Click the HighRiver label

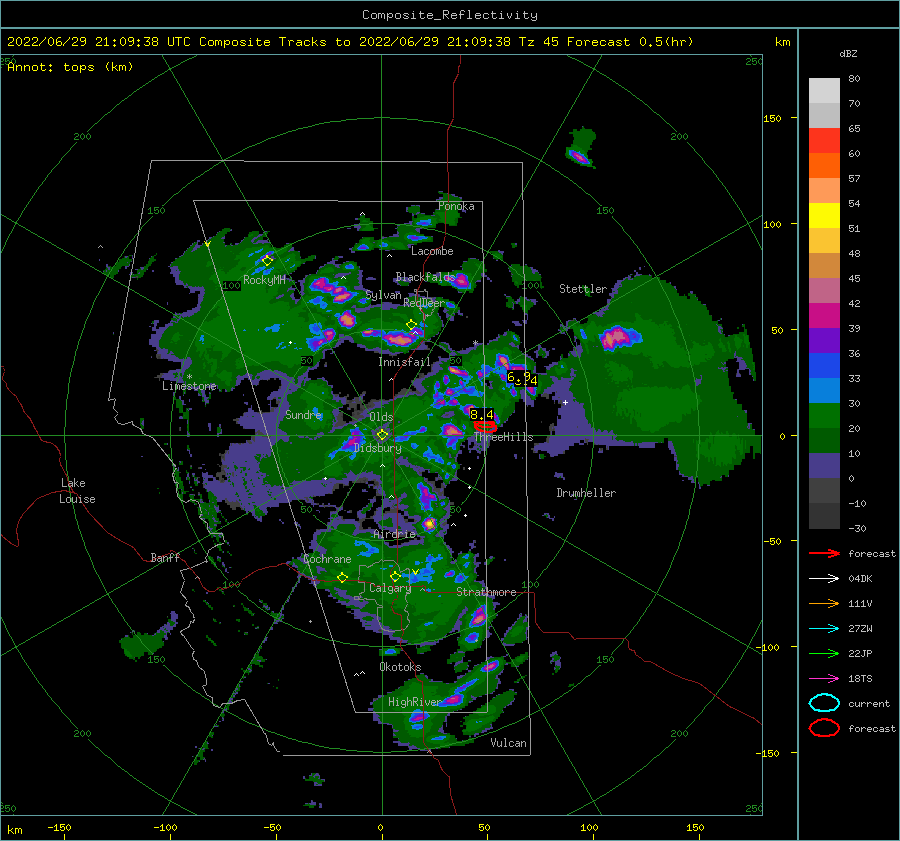click(414, 702)
